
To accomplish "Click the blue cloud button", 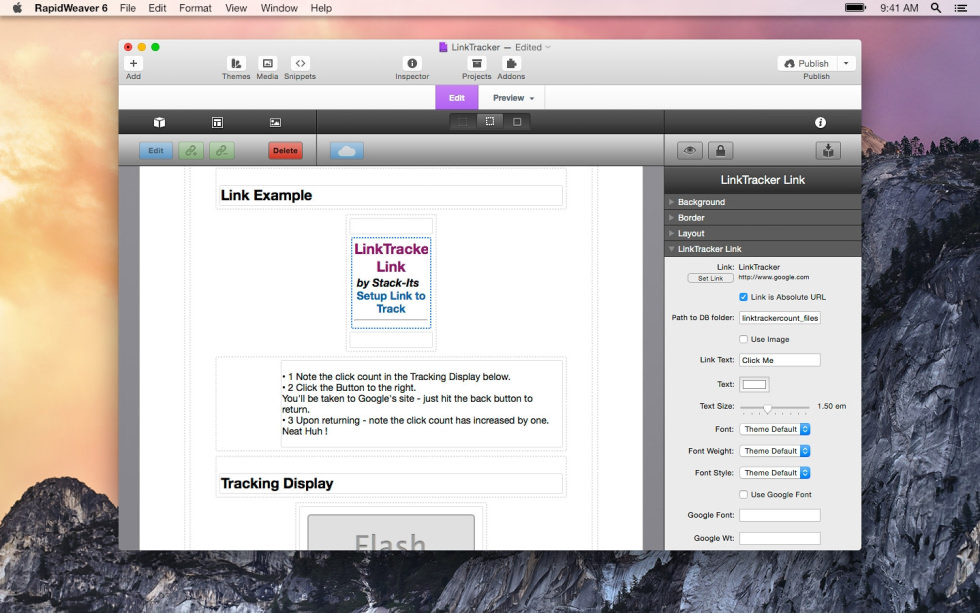I will click(347, 151).
